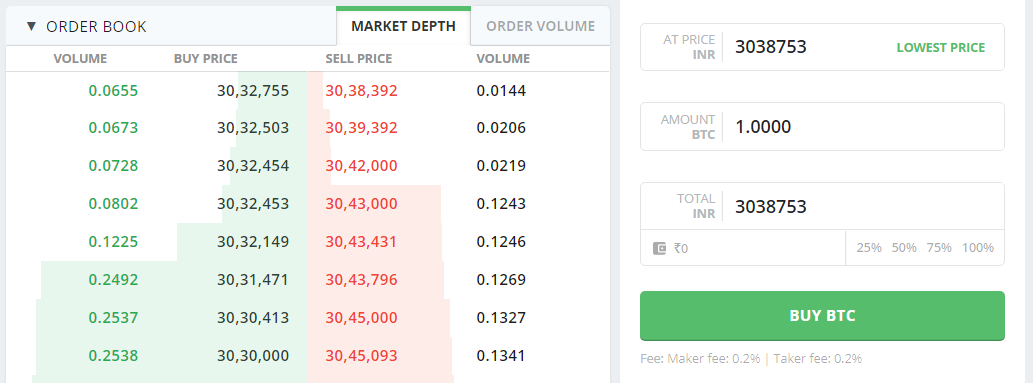Choose 100% of wallet balance
Viewport: 1033px width, 383px height.
[x=978, y=248]
